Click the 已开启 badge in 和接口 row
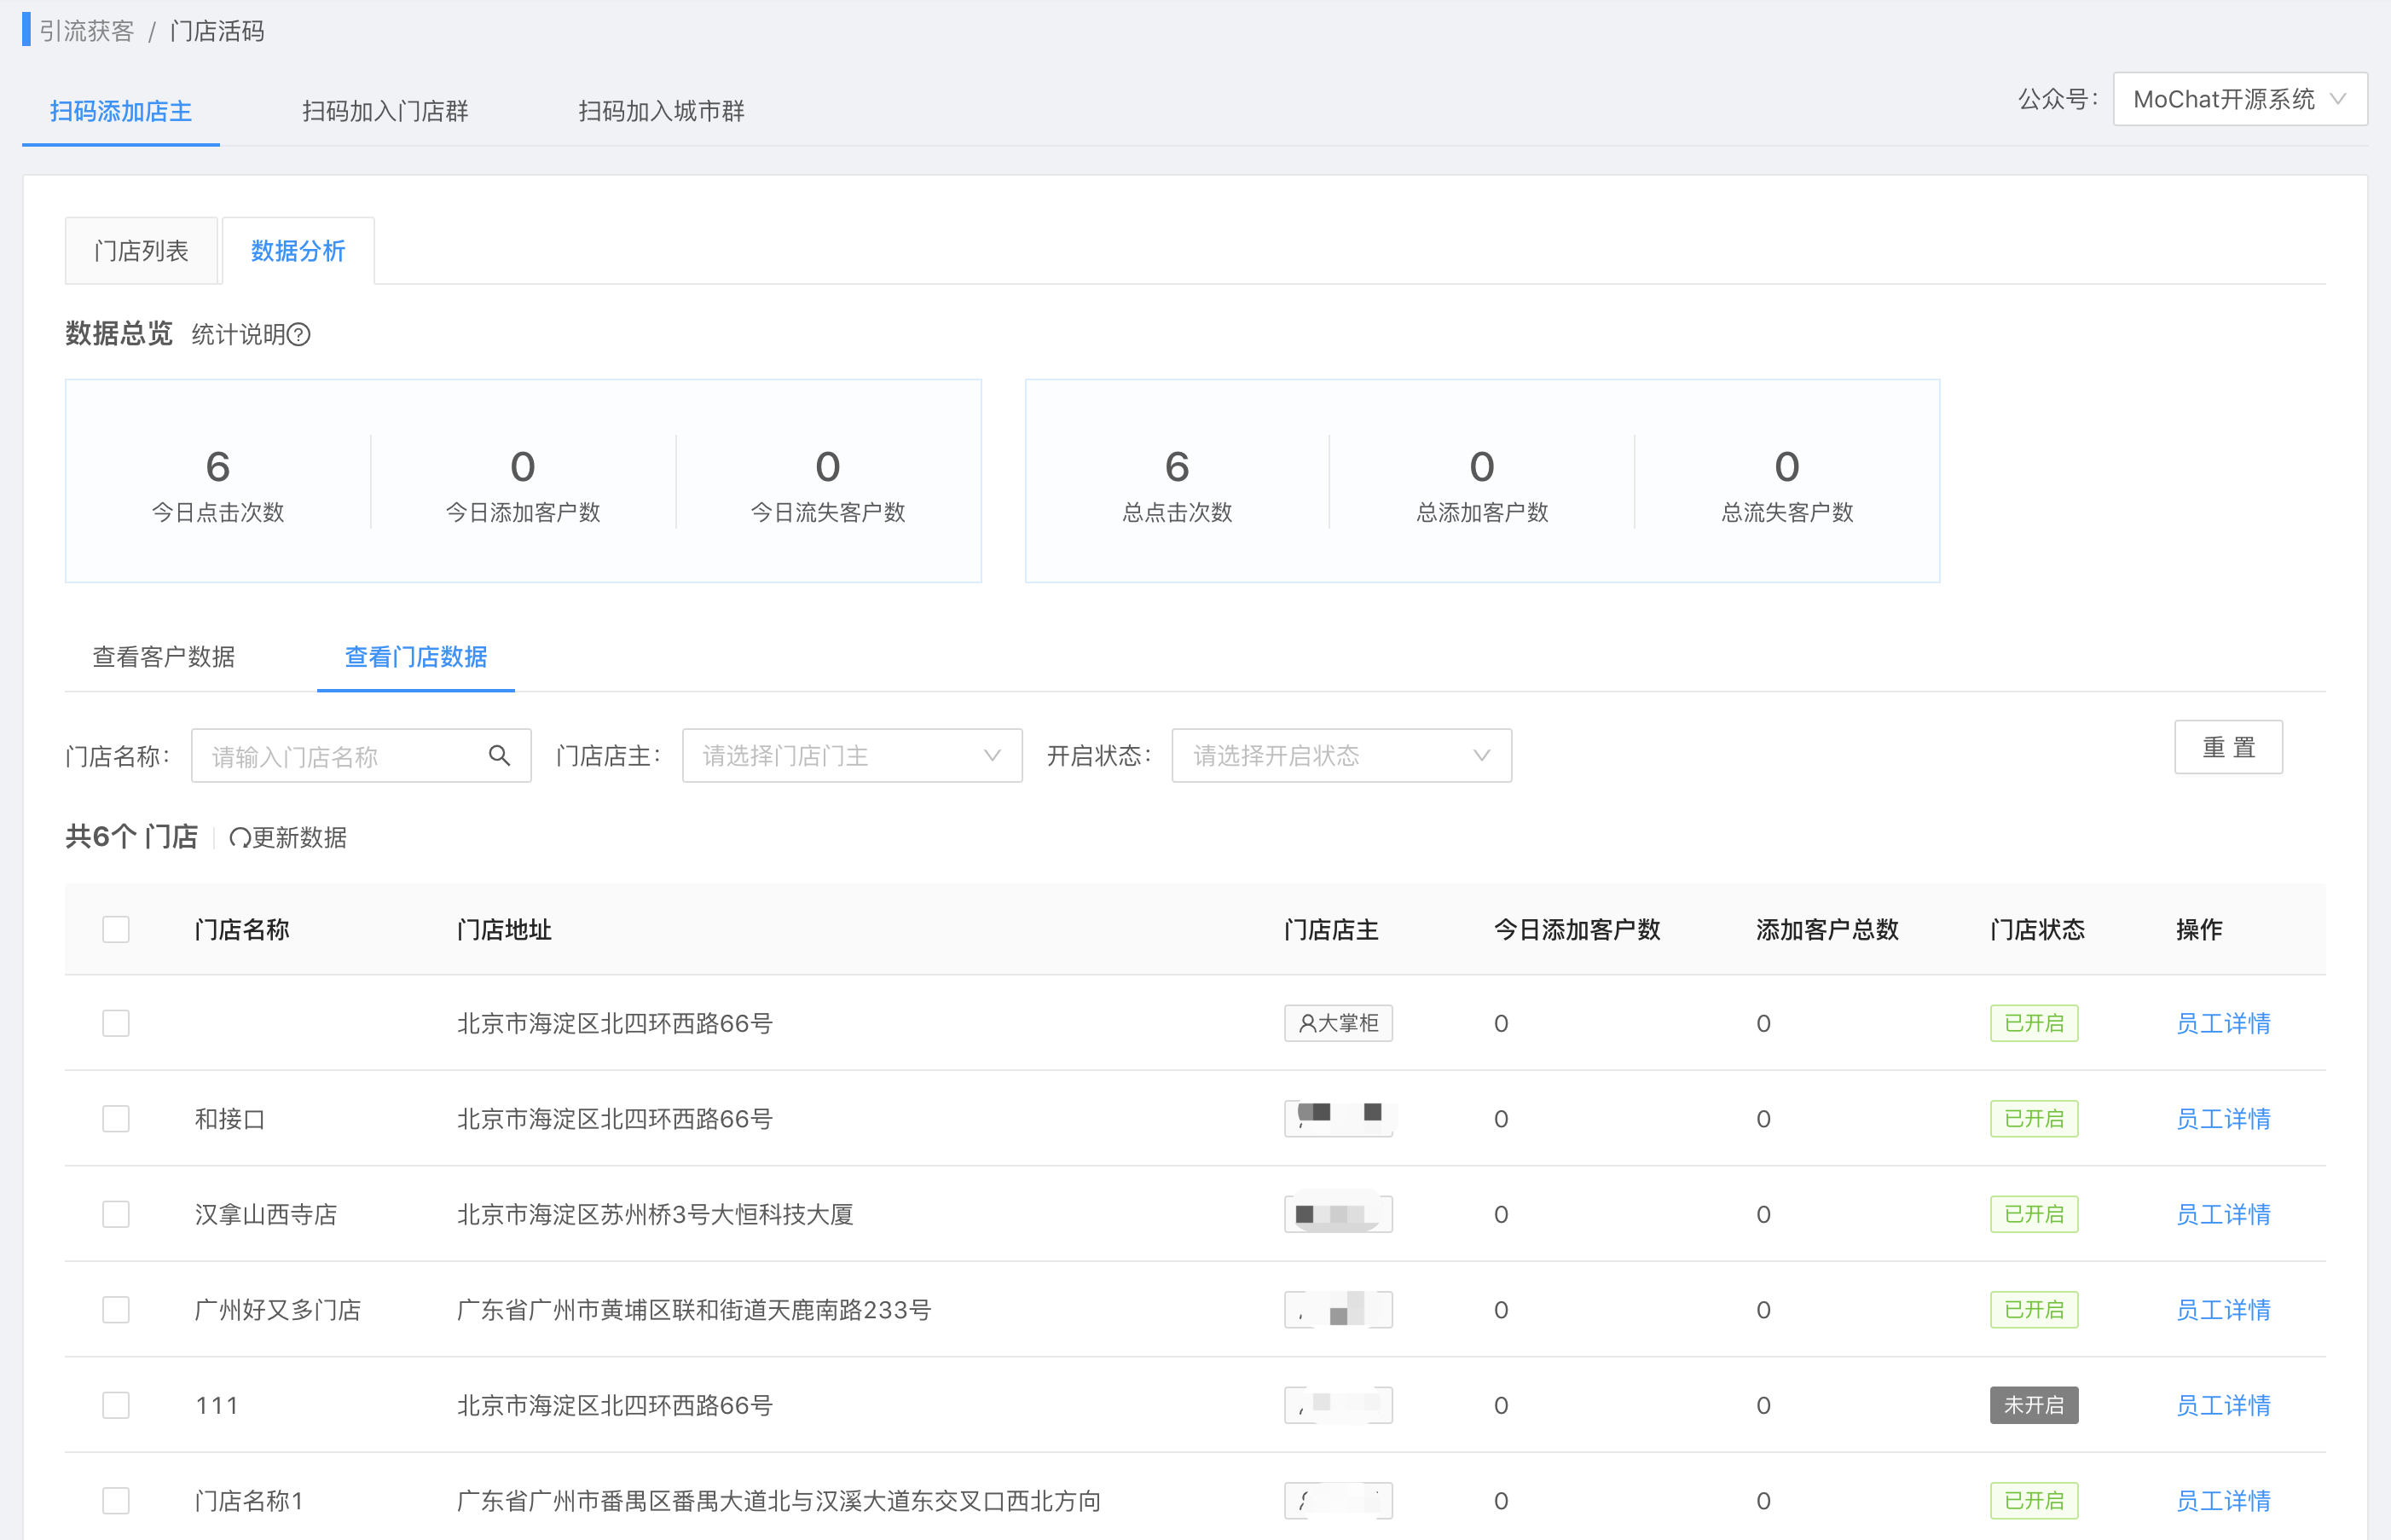The image size is (2391, 1540). tap(2033, 1118)
